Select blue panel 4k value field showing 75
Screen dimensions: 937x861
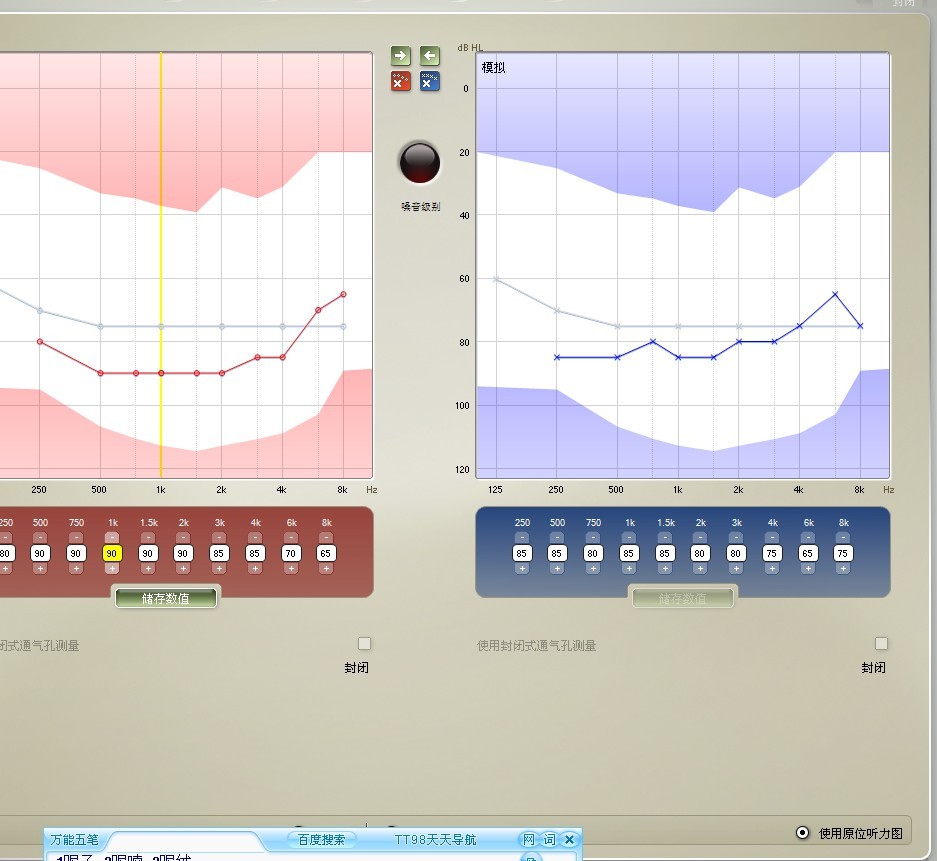771,553
